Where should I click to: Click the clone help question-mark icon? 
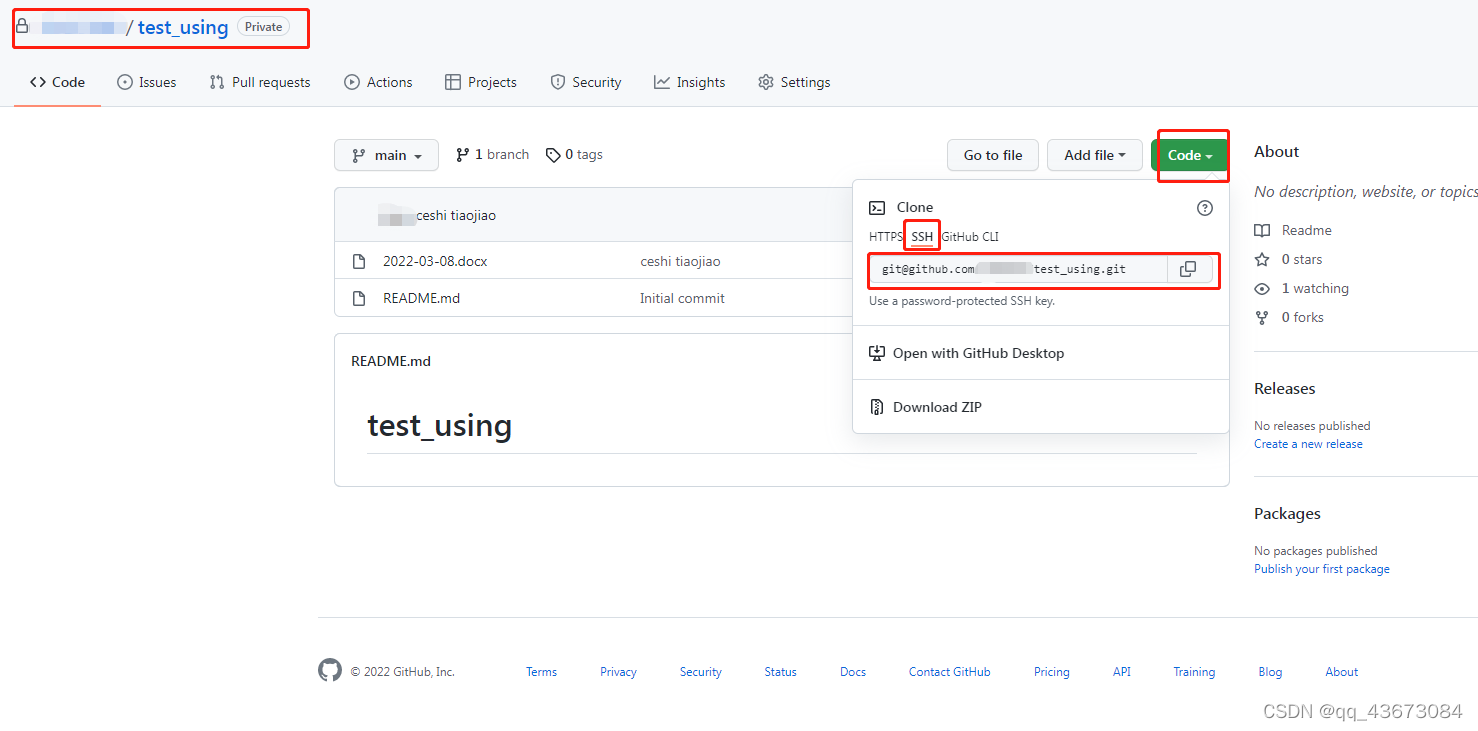(1205, 208)
